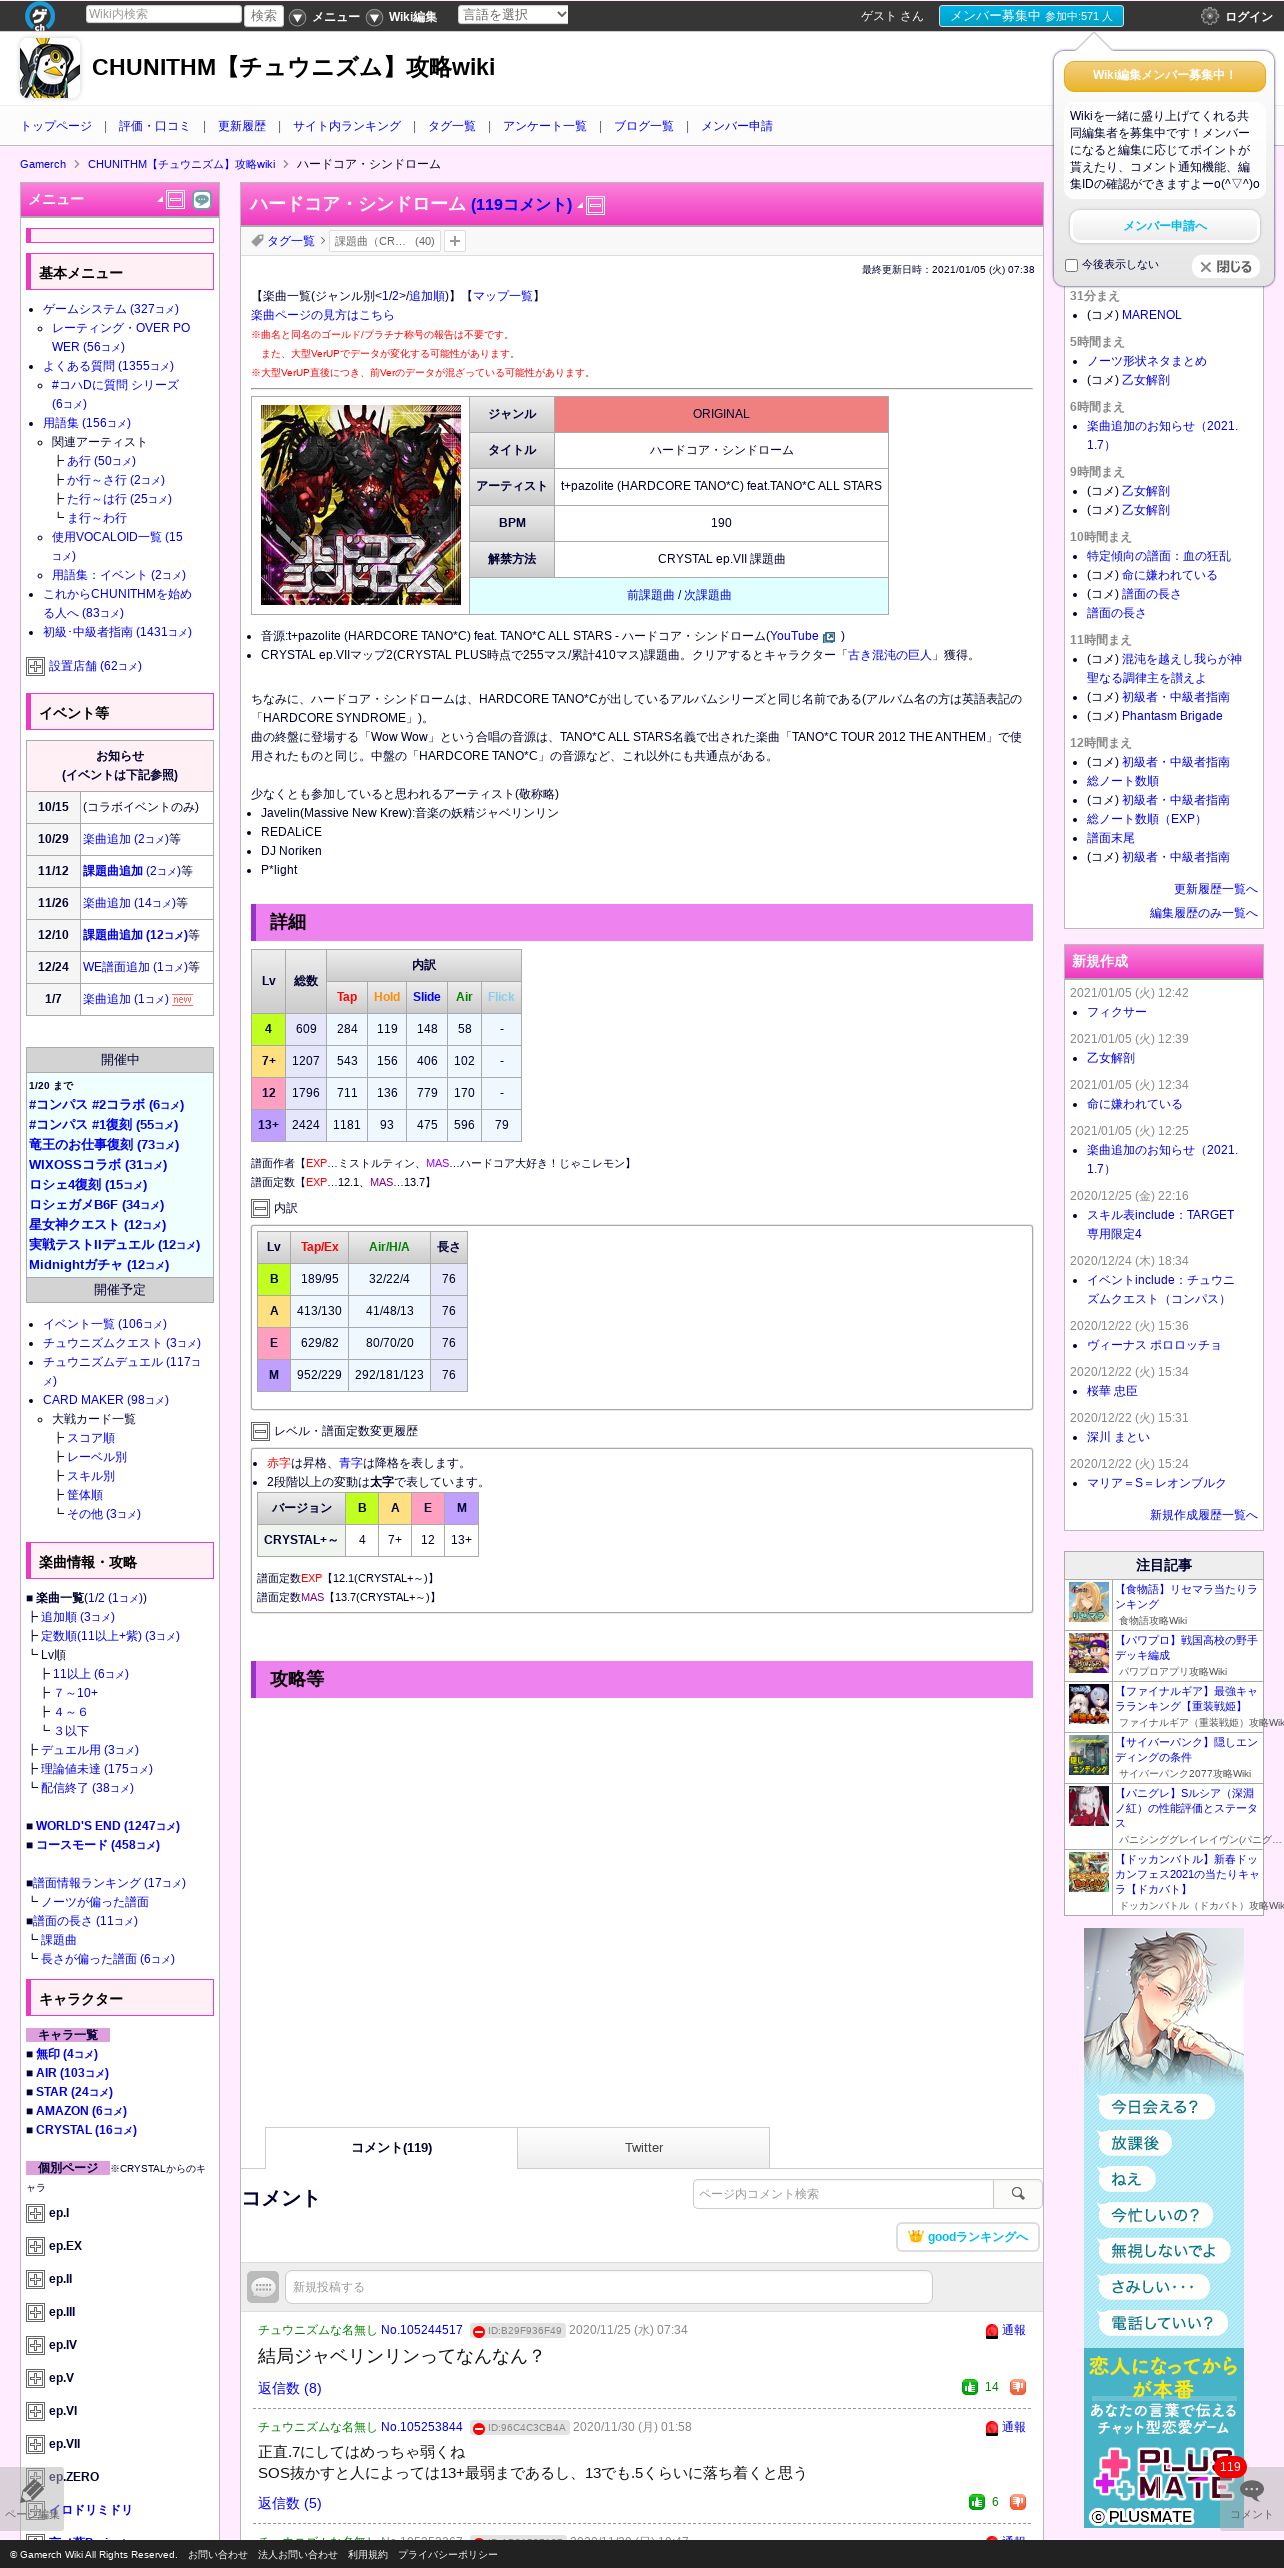Open the PLUSMATE advertisement banner
This screenshot has width=1284, height=2568.
1164,2228
